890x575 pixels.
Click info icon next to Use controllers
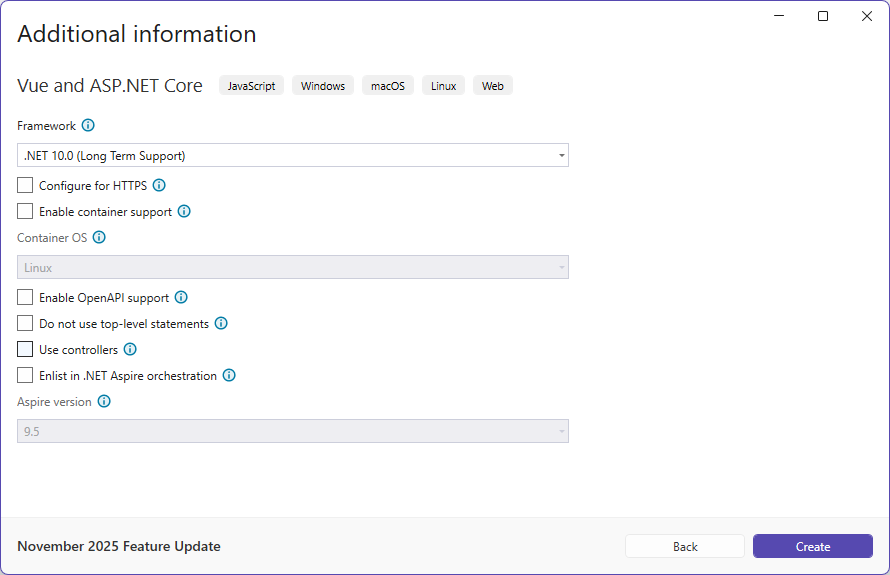130,350
